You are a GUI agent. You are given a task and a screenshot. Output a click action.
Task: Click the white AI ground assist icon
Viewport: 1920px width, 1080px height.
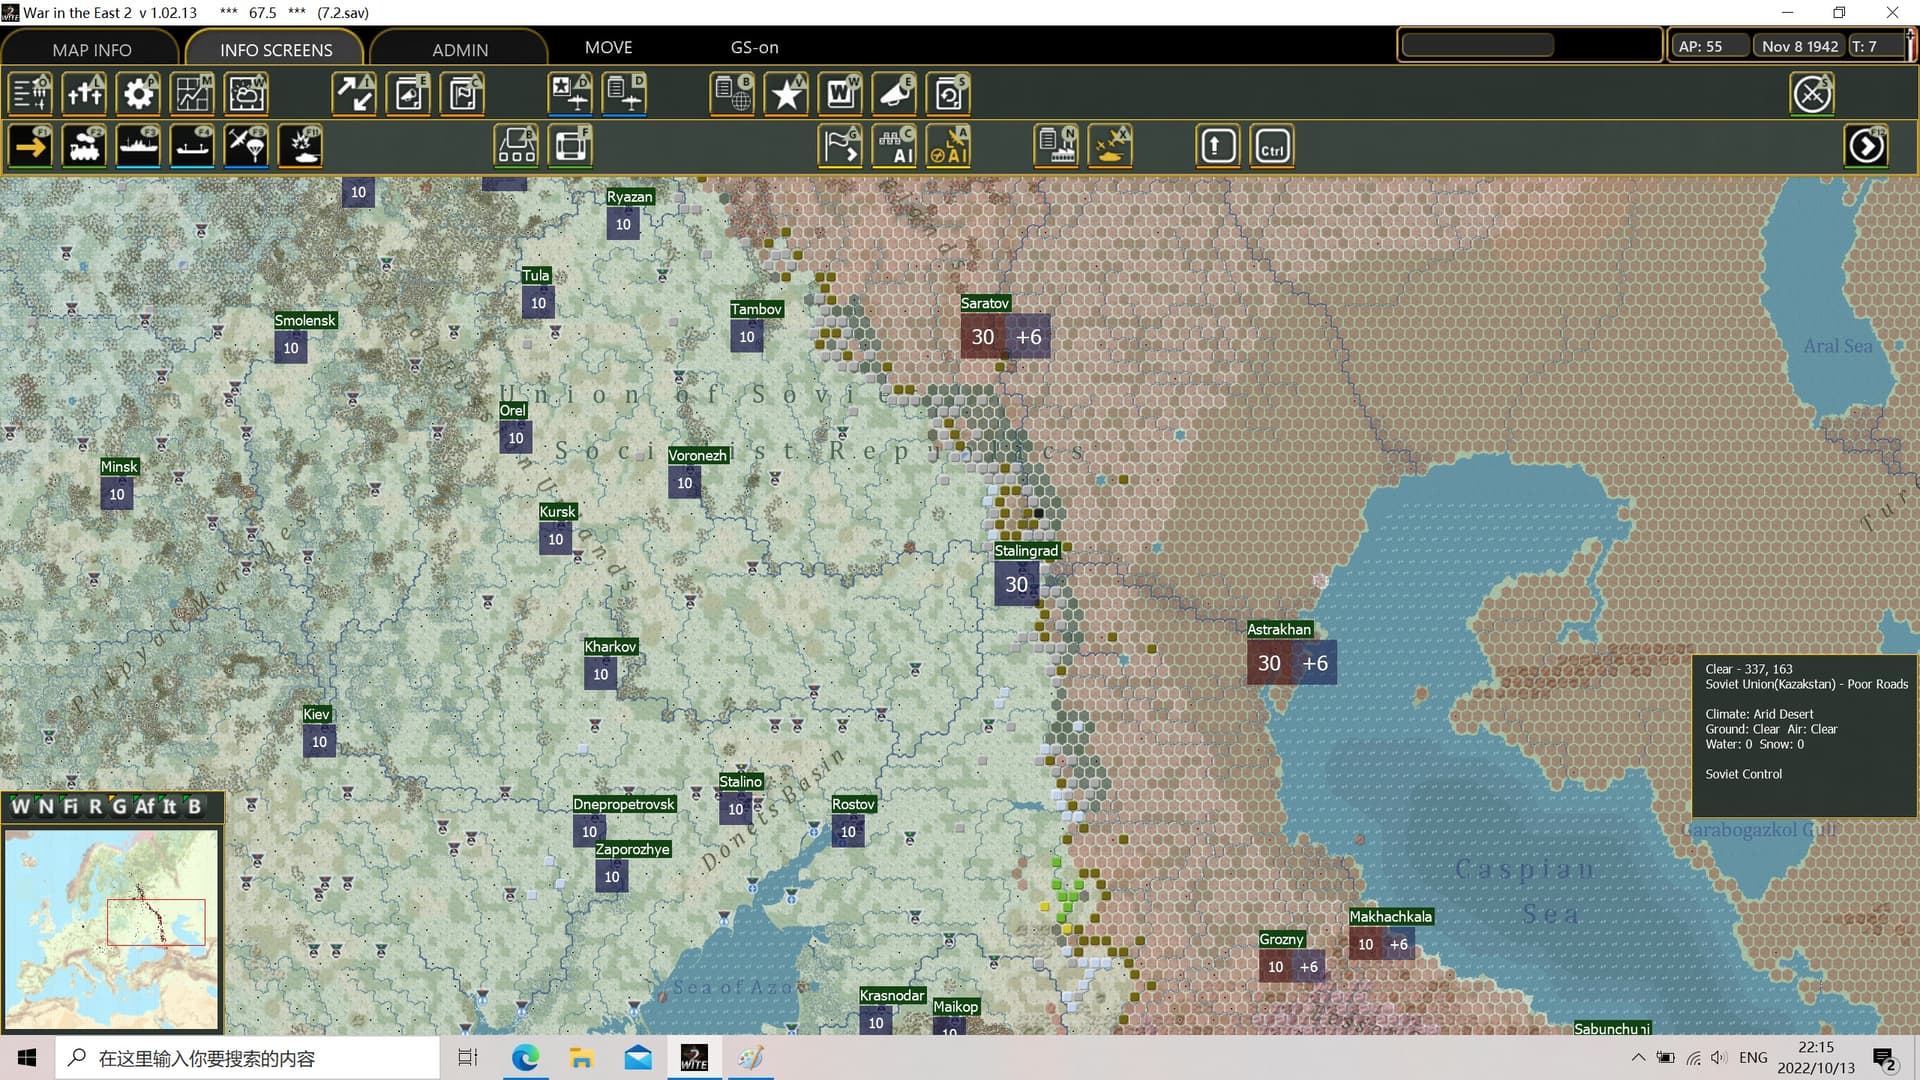pyautogui.click(x=894, y=146)
